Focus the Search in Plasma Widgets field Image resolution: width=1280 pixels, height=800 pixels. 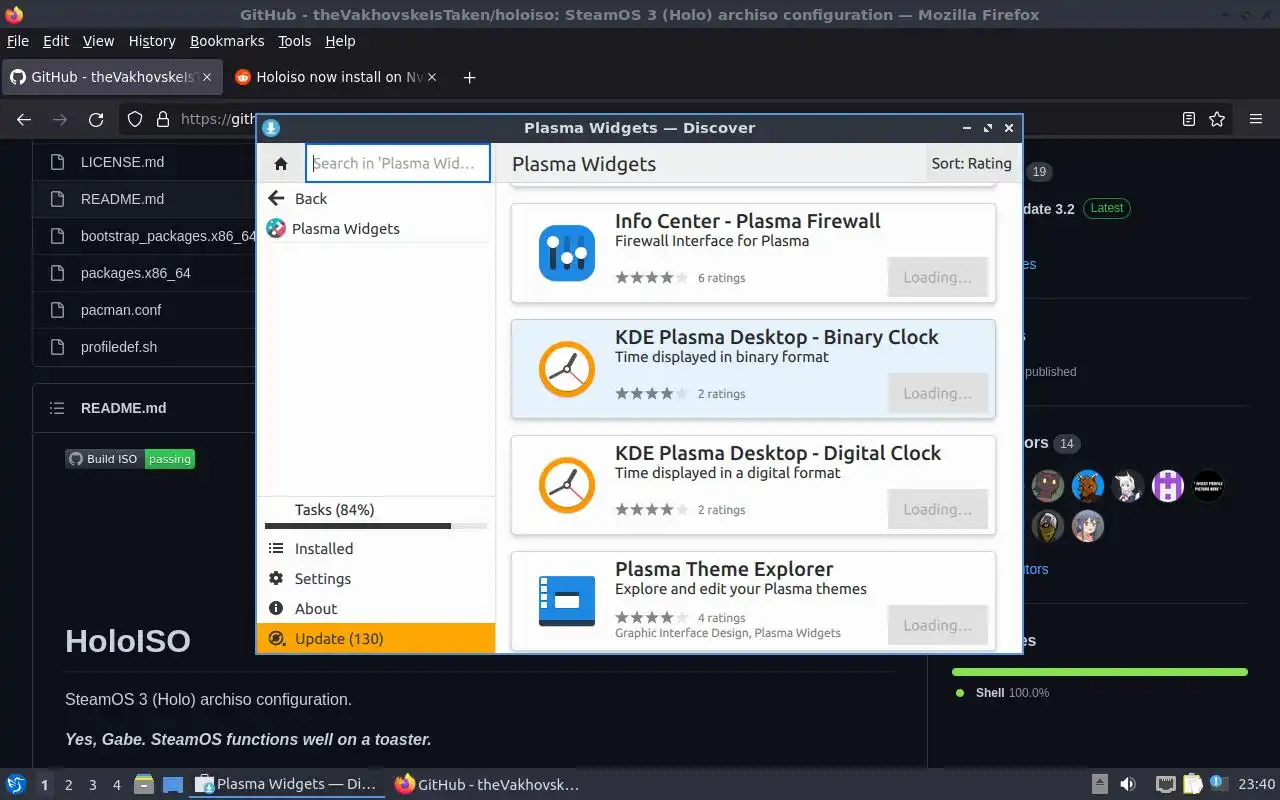pos(398,163)
